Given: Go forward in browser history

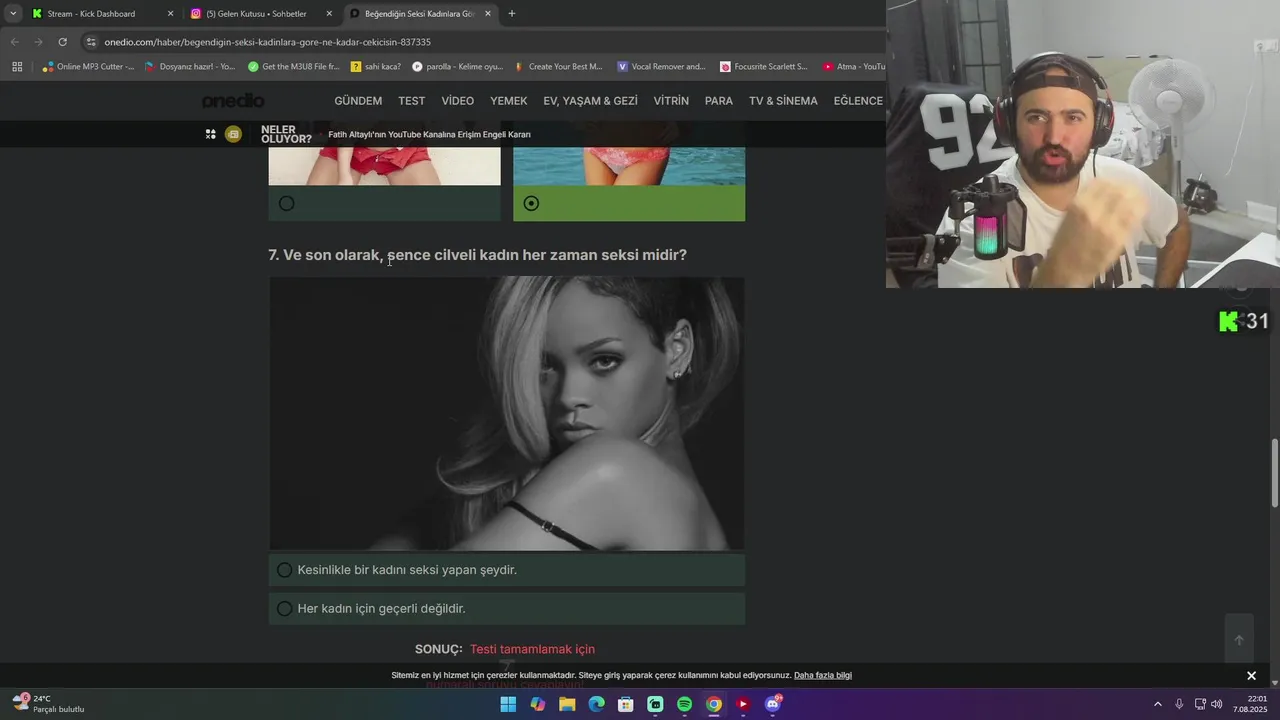Looking at the screenshot, I should [x=38, y=42].
